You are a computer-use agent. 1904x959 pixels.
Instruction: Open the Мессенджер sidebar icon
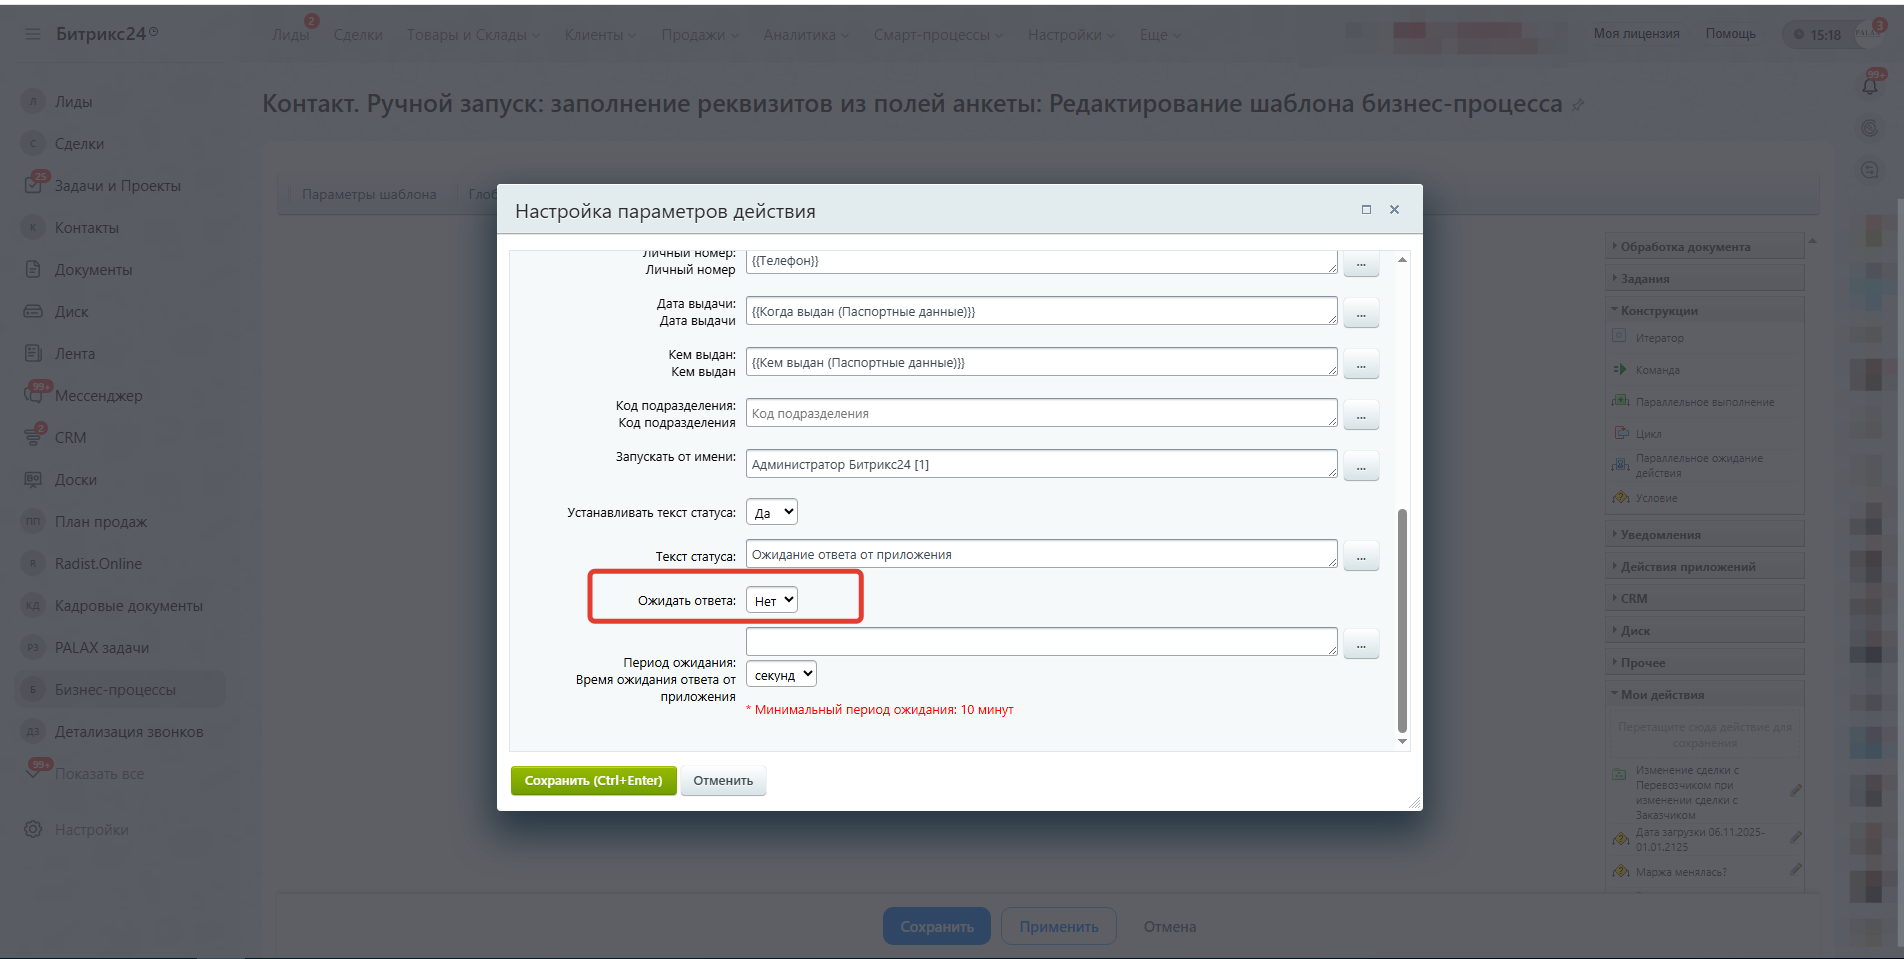coord(33,395)
